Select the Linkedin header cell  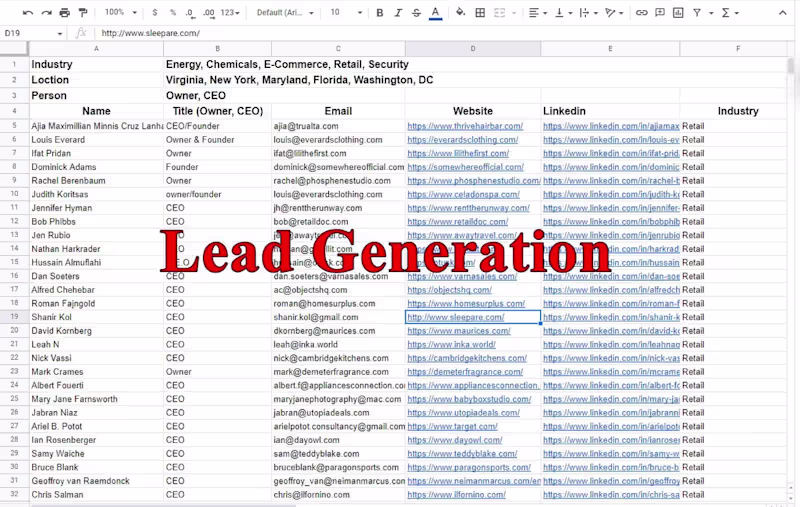610,111
